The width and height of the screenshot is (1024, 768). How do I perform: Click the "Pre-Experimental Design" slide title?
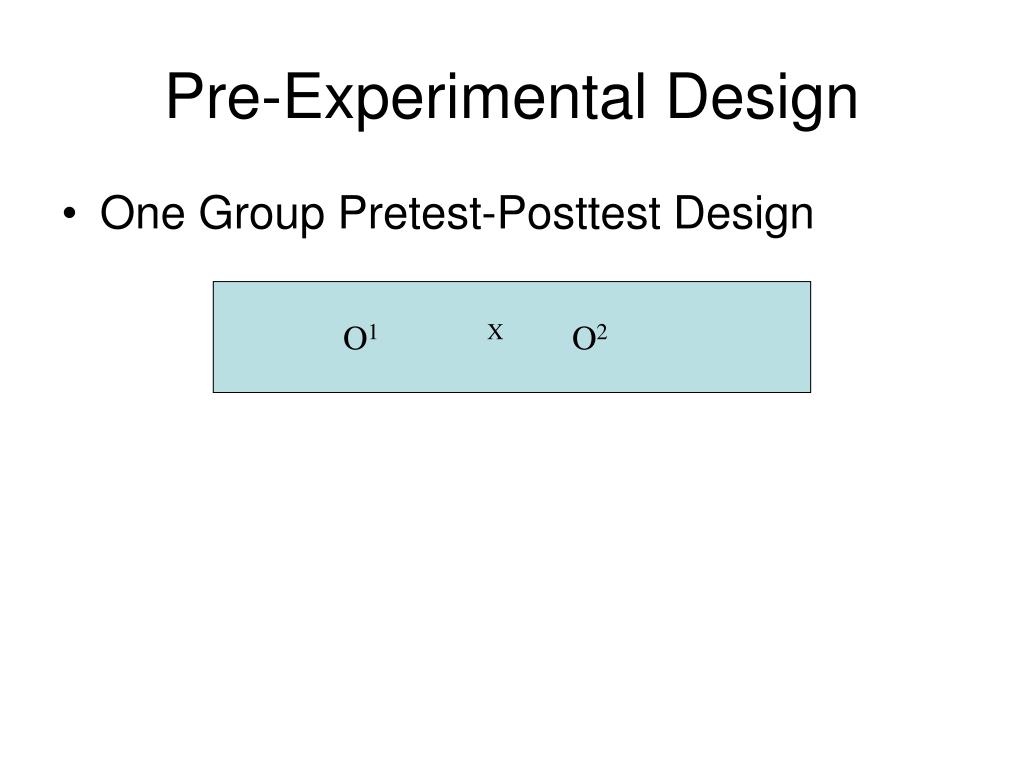pyautogui.click(x=511, y=98)
